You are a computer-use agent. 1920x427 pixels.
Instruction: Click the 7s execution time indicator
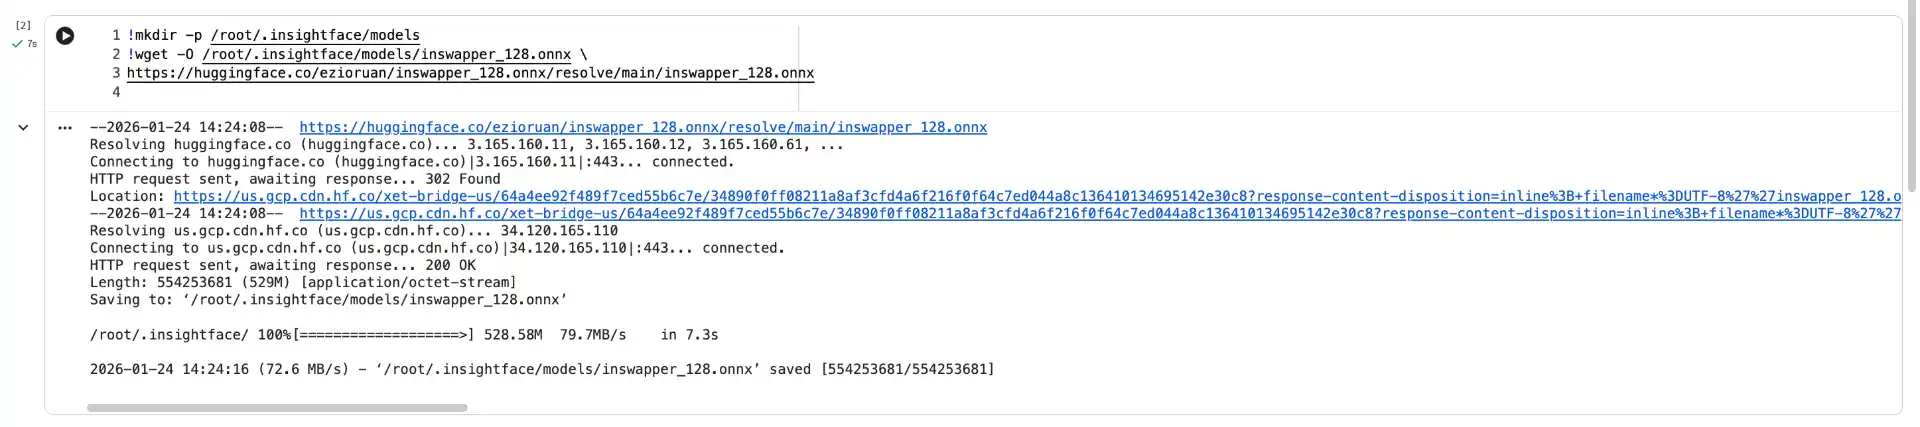tap(32, 44)
